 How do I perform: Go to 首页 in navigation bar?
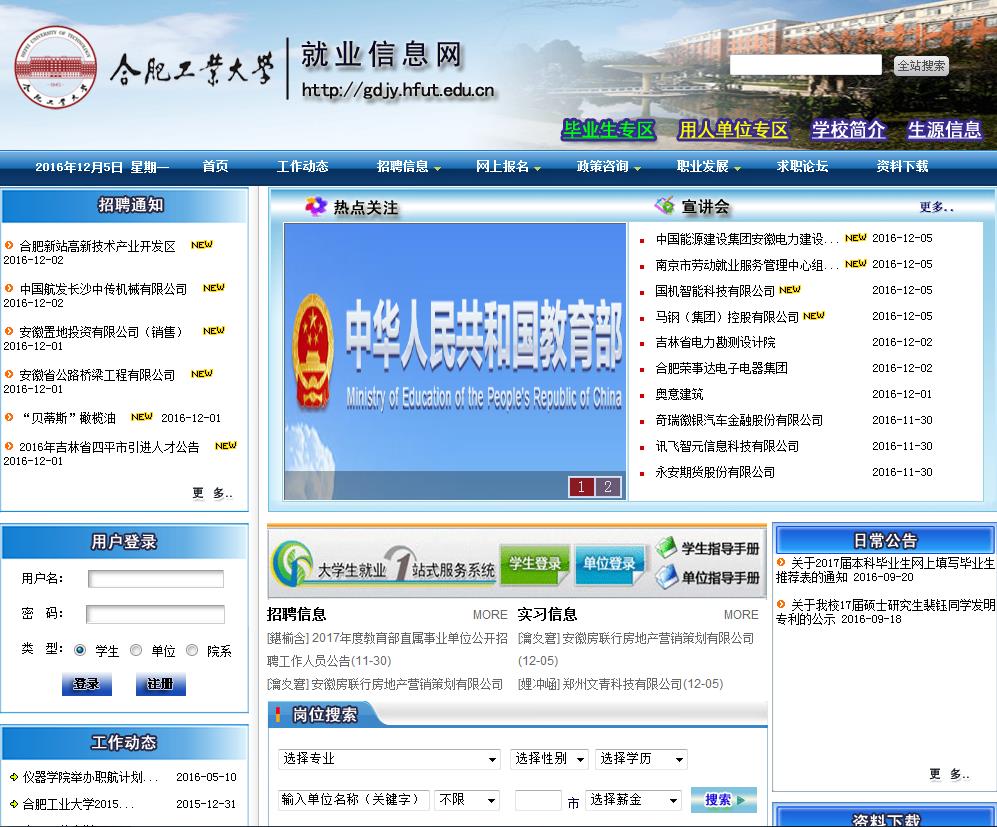[x=216, y=167]
